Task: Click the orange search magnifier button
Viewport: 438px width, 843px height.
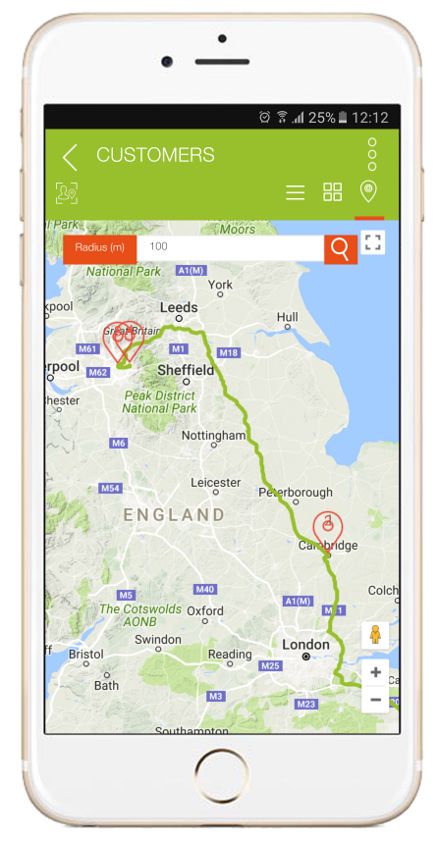Action: [341, 249]
